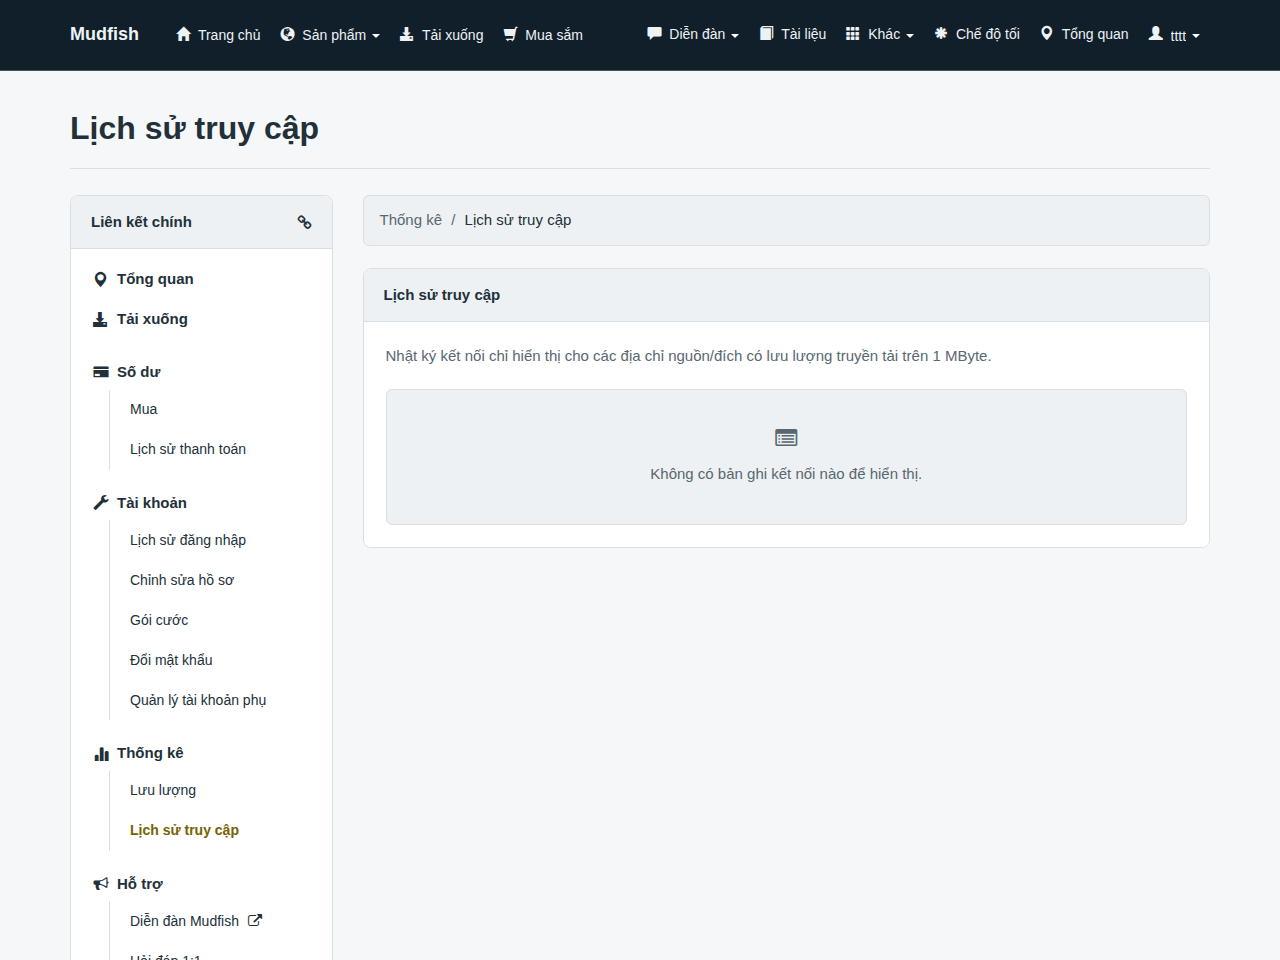Open the tttt user account dropdown

(x=1174, y=34)
